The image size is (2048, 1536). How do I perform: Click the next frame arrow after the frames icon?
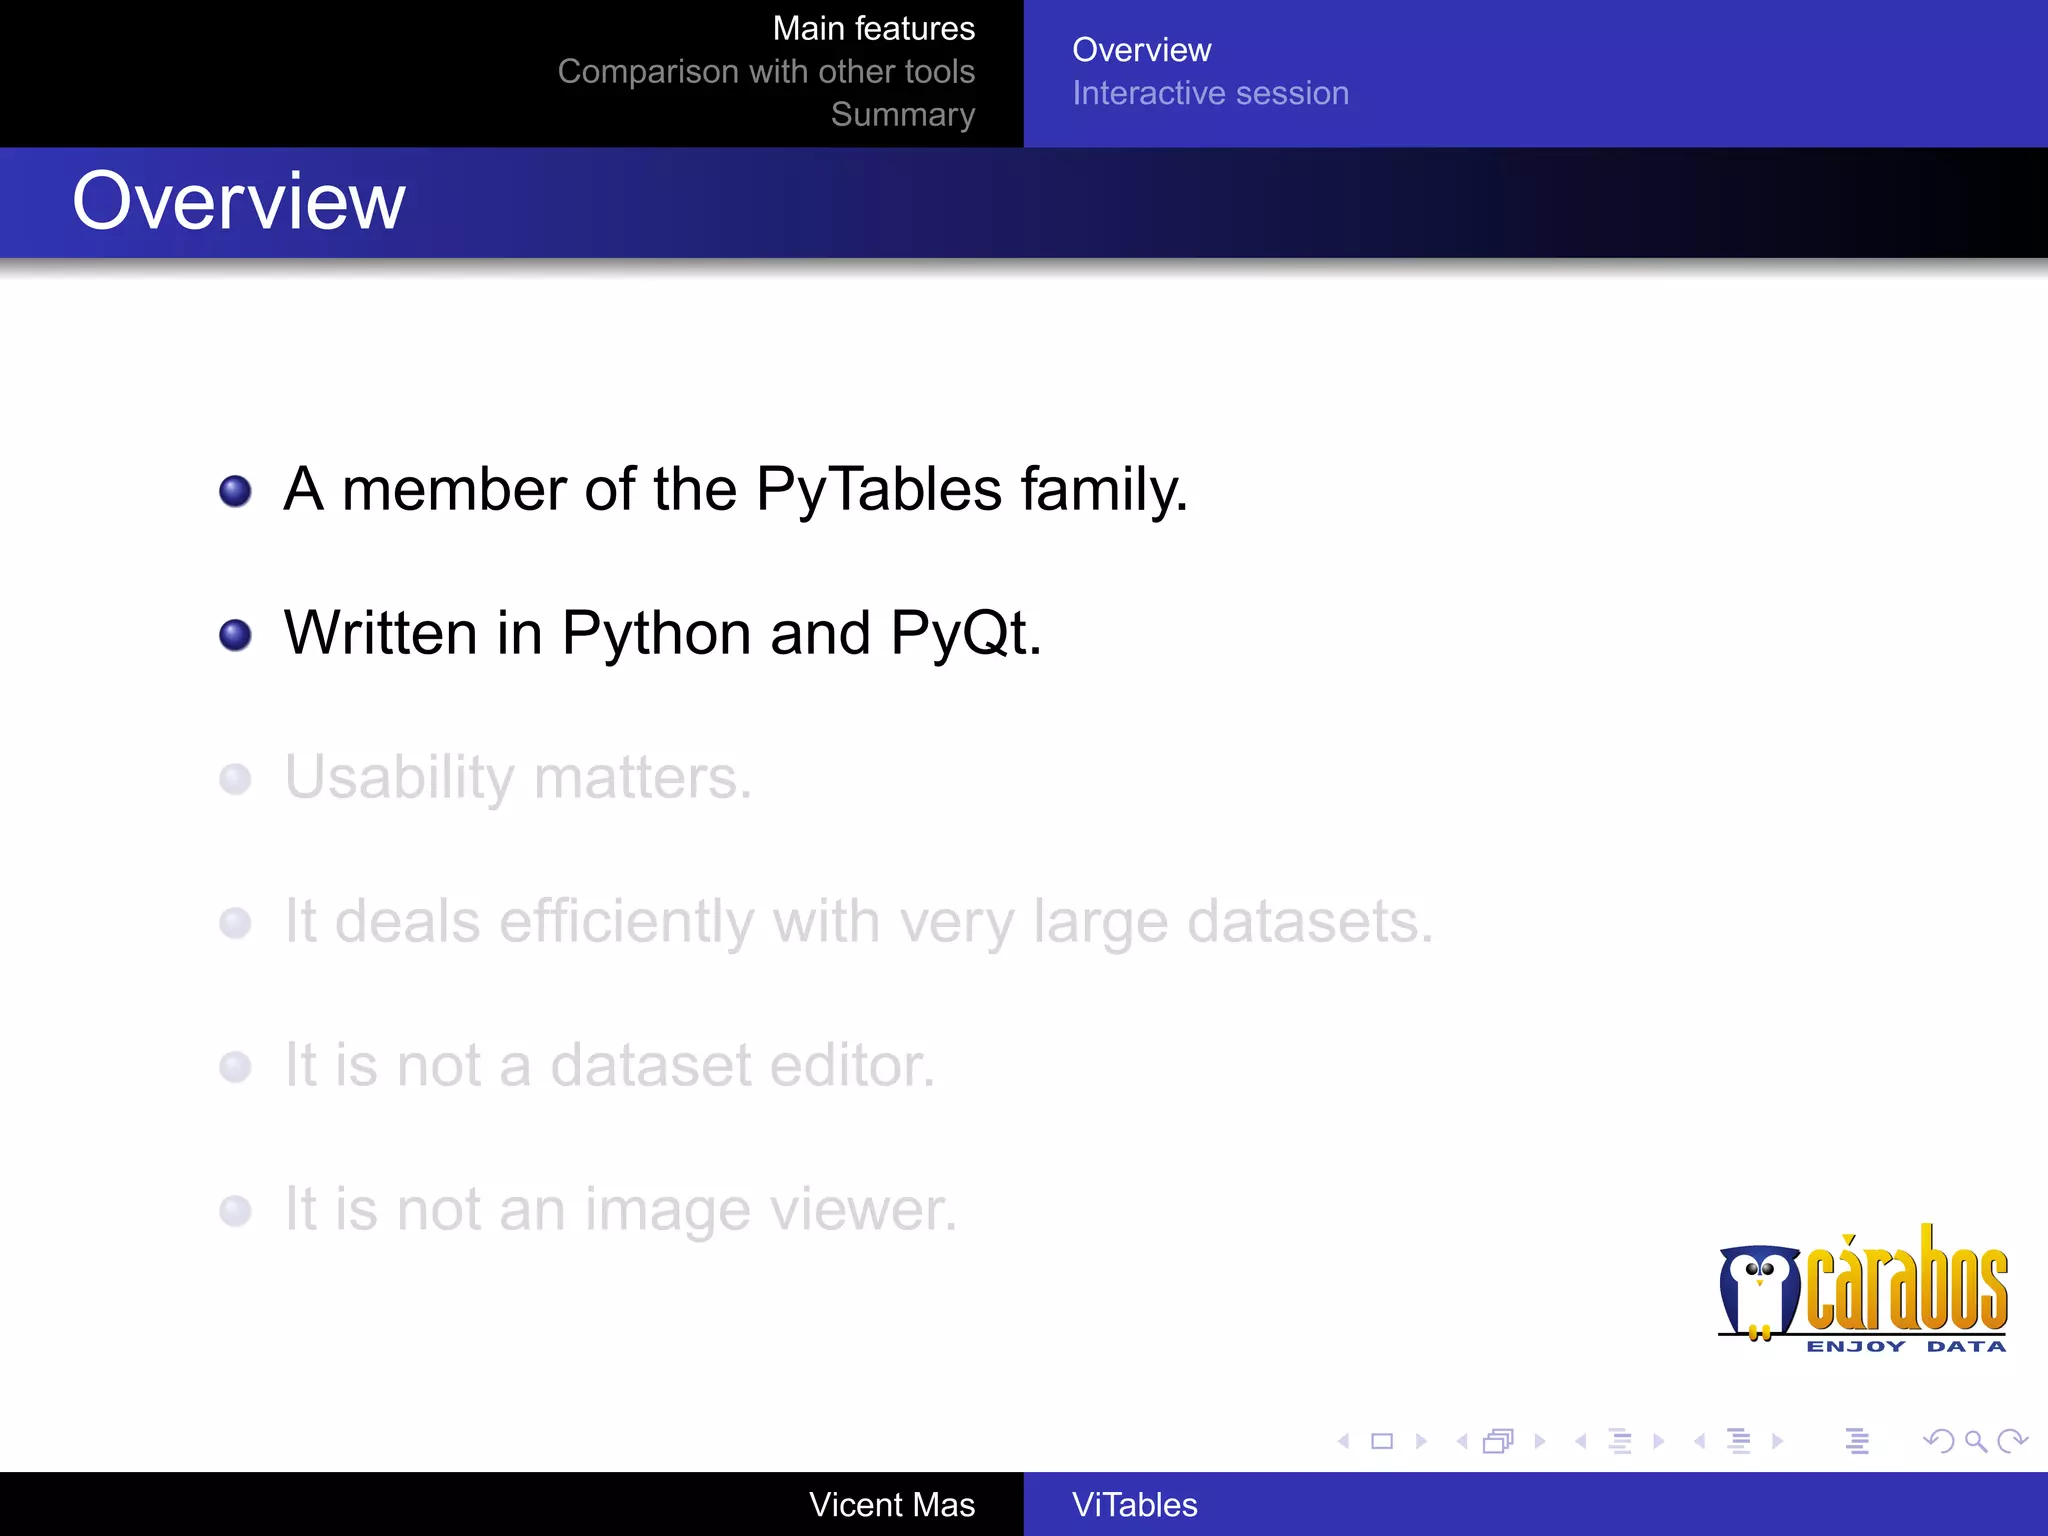pos(1540,1441)
